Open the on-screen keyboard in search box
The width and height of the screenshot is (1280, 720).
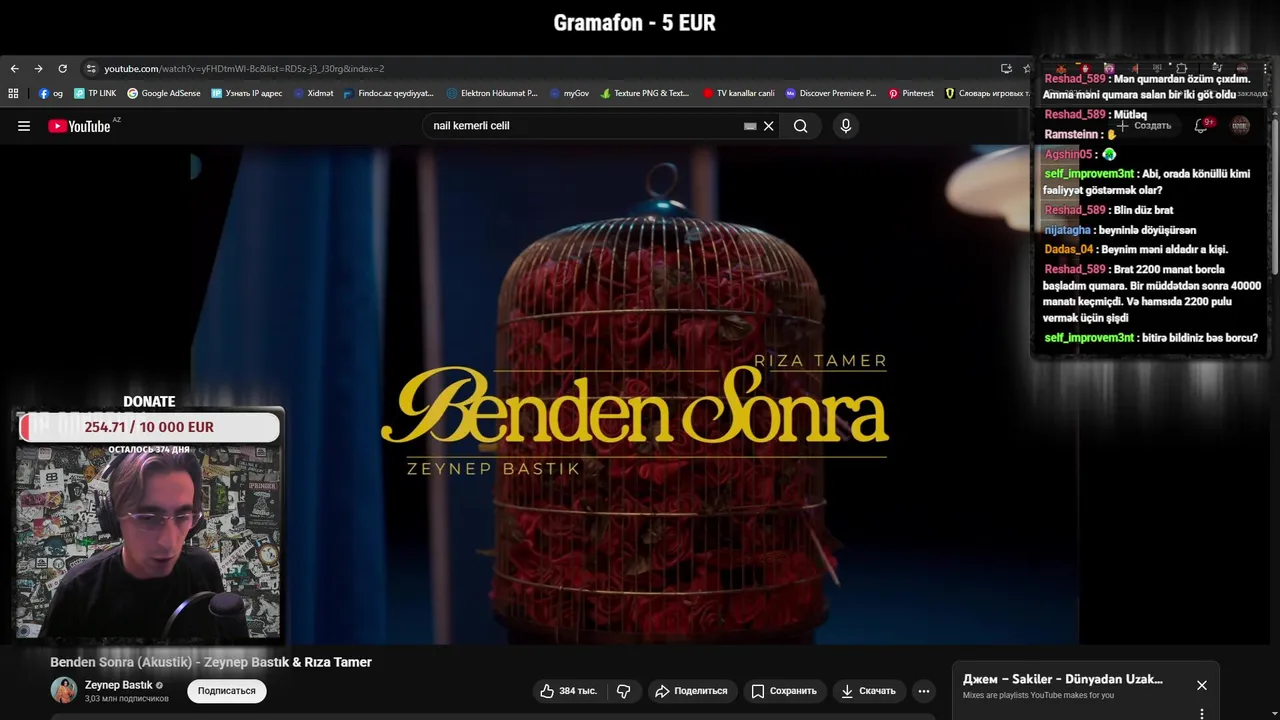[750, 126]
